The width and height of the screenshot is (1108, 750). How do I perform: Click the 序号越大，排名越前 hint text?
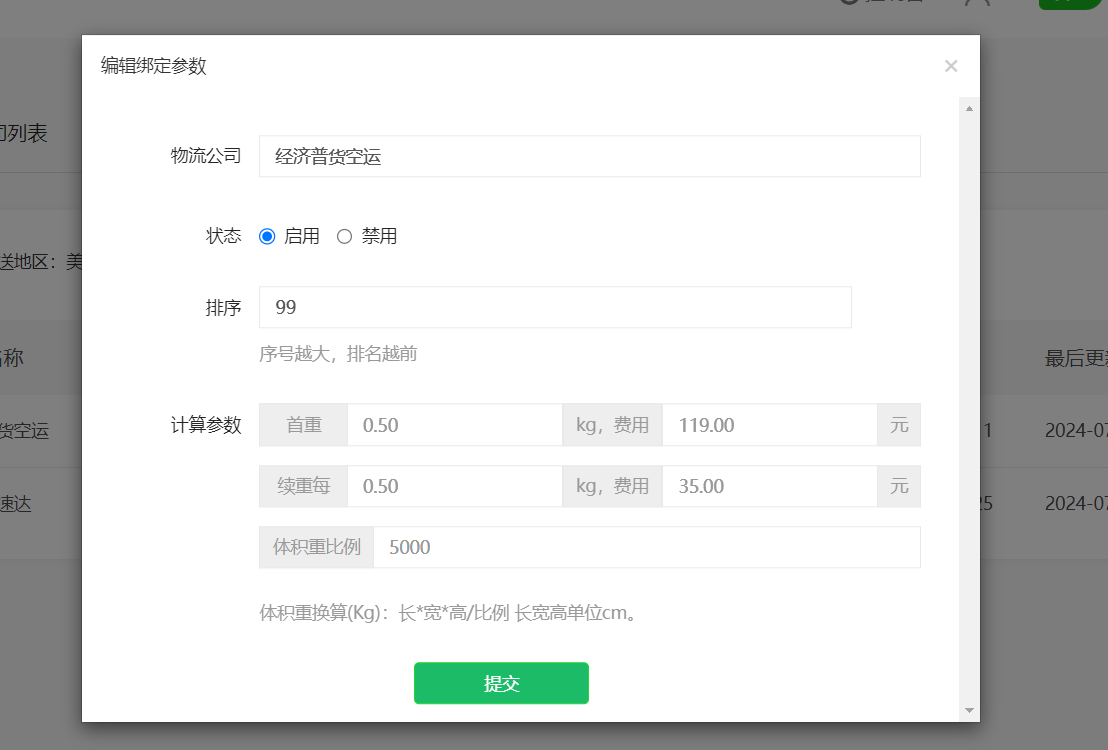pos(338,353)
